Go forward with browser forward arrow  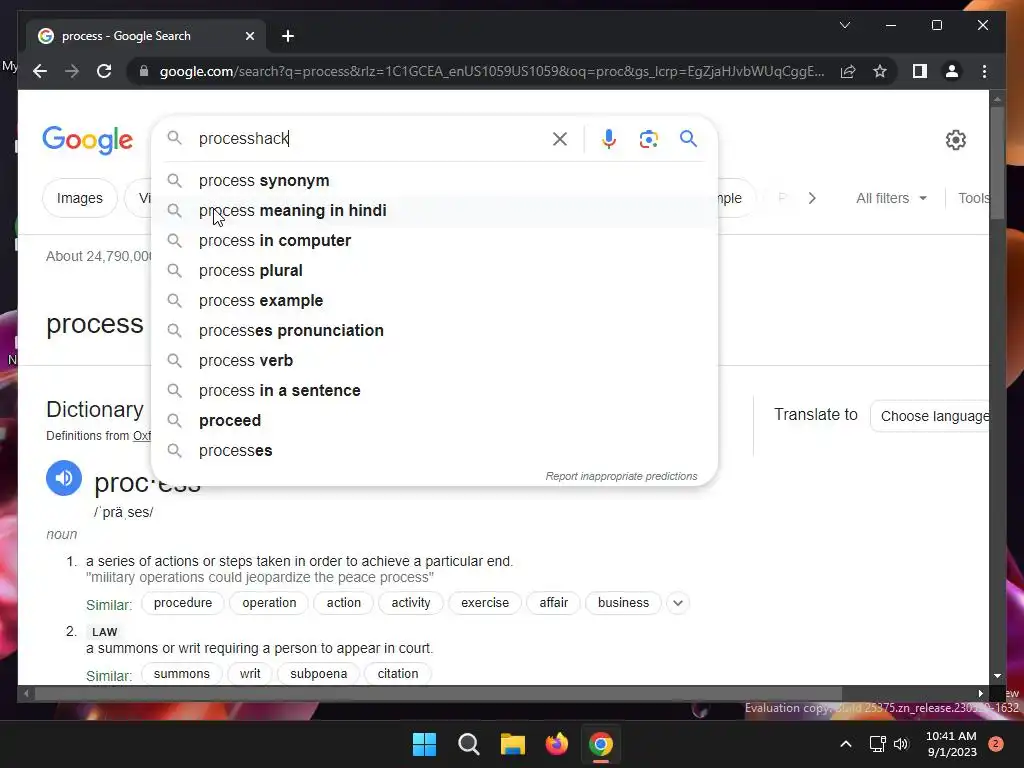click(72, 71)
